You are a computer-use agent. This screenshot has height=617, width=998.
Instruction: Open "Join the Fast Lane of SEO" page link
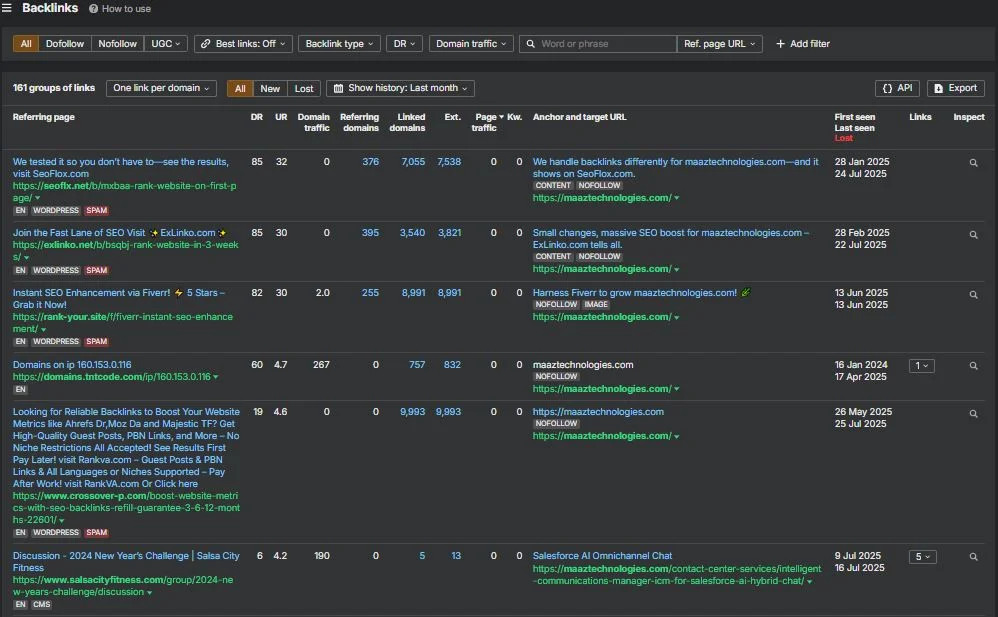(x=120, y=233)
